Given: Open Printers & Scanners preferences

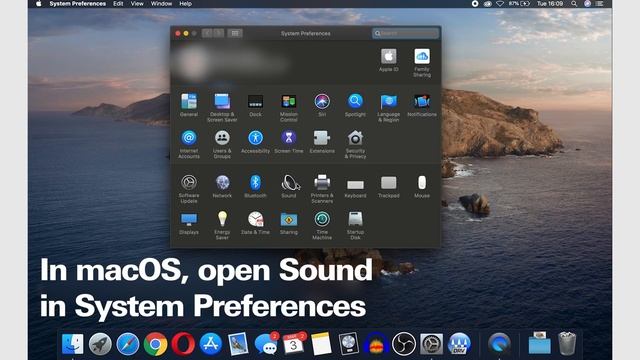Looking at the screenshot, I should tap(322, 189).
